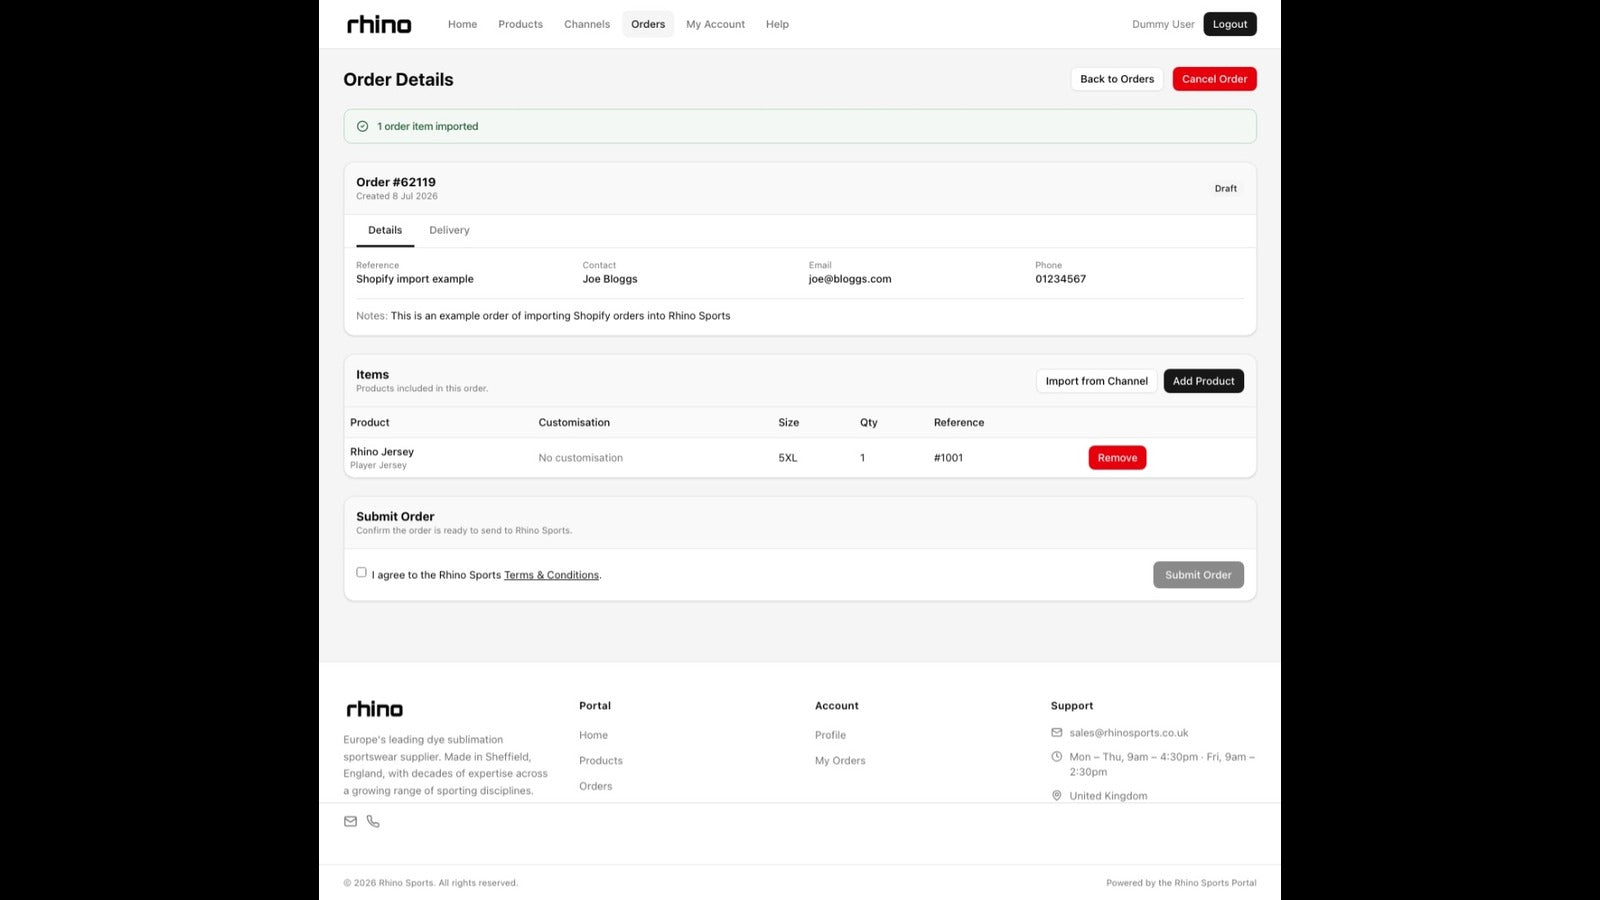Tick the Terms & Conditions agreement checkbox
The width and height of the screenshot is (1600, 900).
[361, 572]
